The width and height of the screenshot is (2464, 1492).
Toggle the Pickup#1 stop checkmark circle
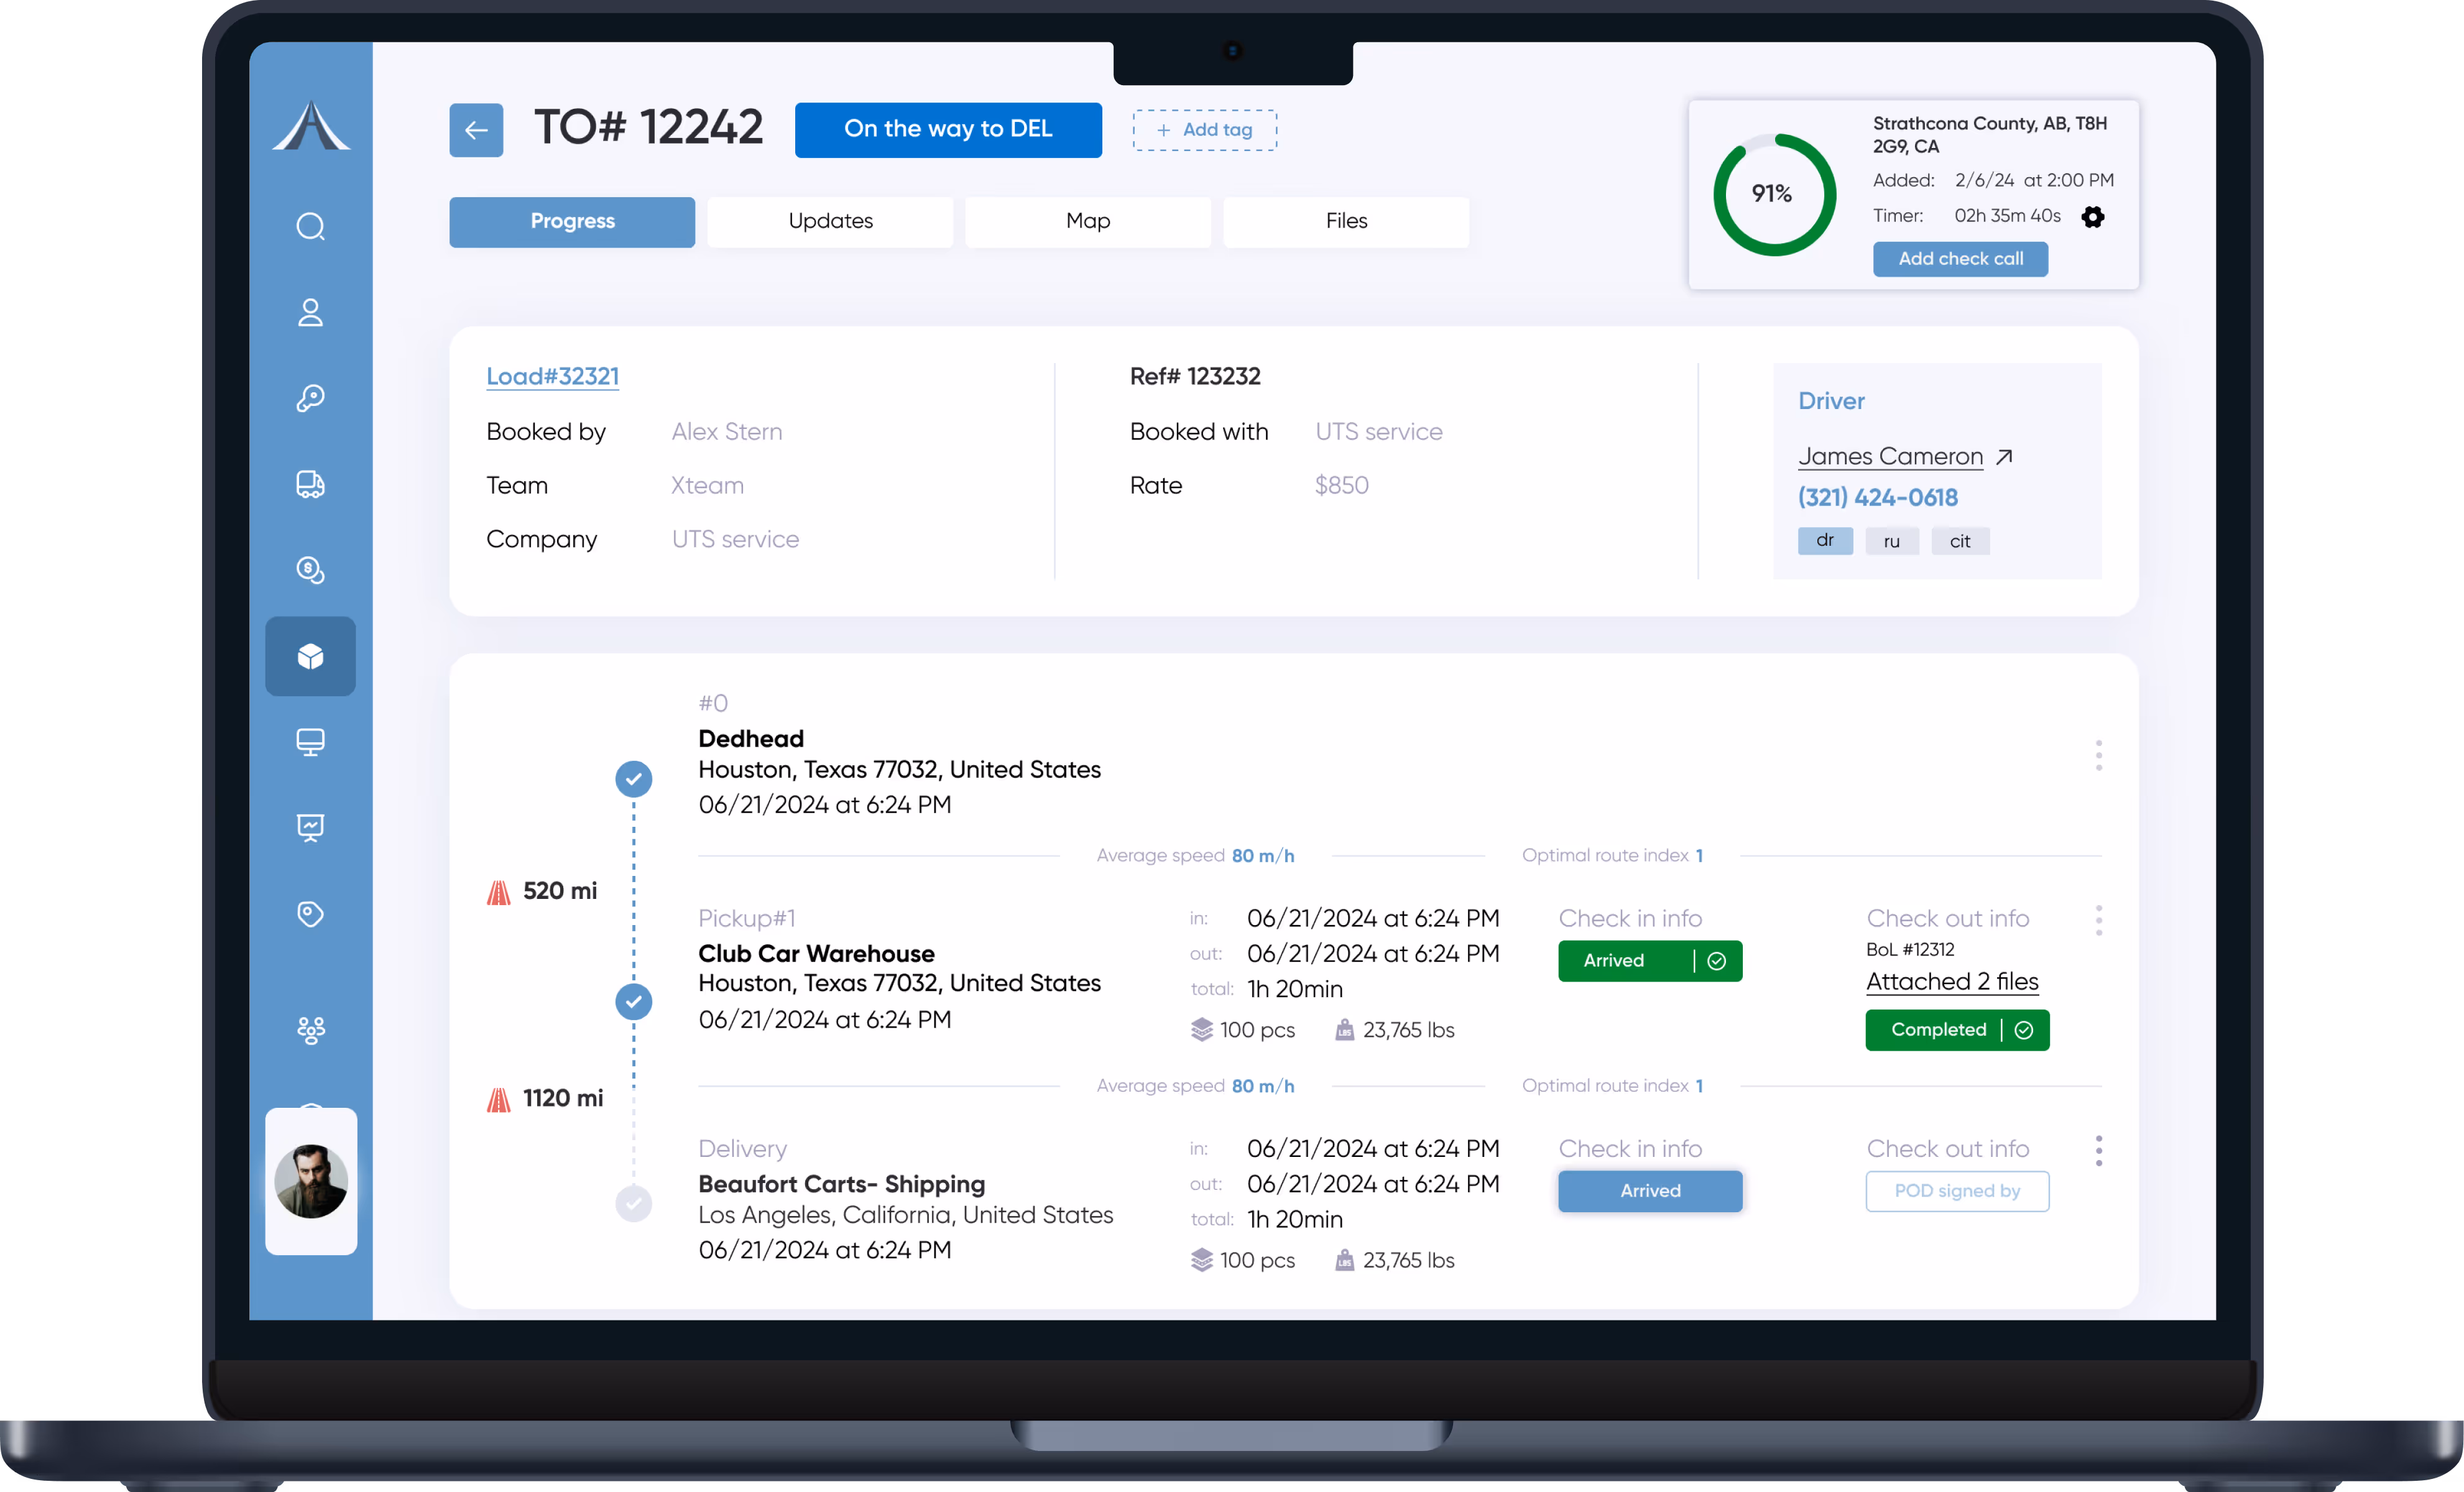[633, 1001]
